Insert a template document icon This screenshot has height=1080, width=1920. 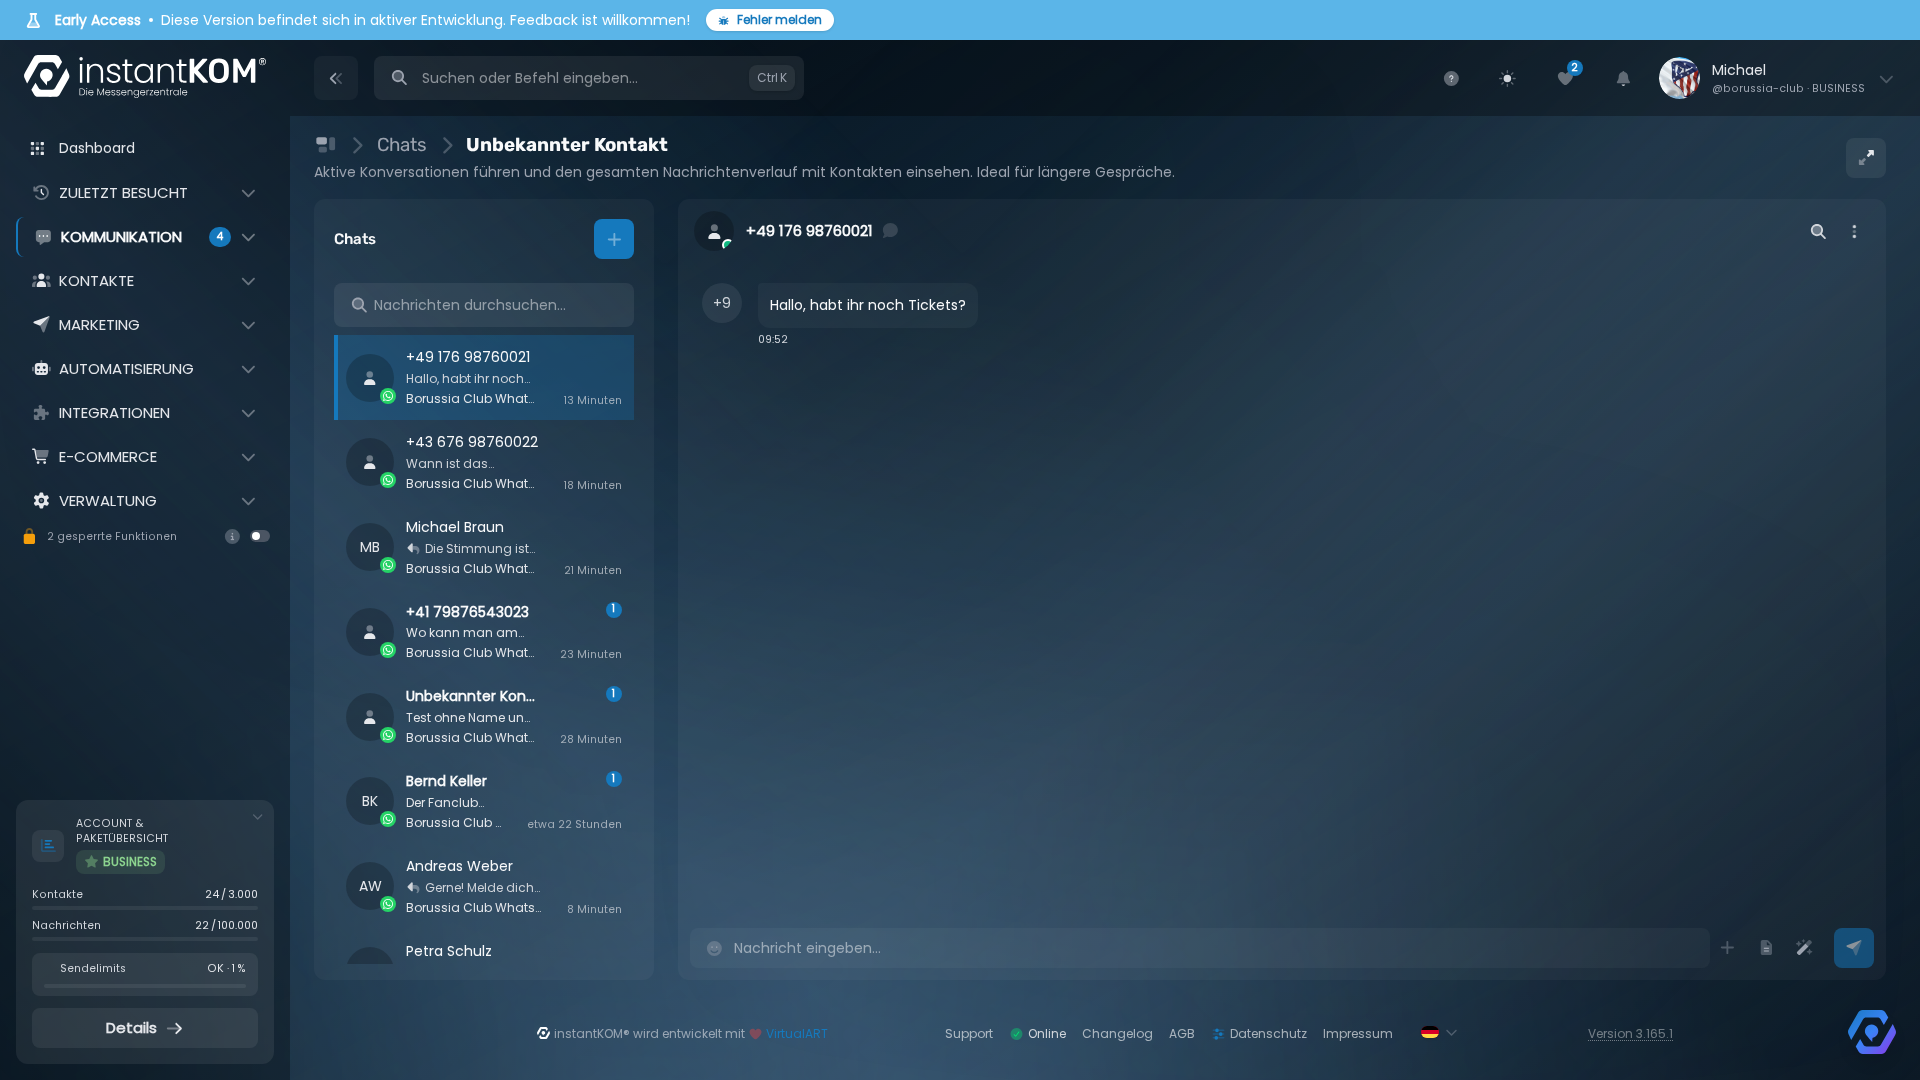pos(1766,947)
